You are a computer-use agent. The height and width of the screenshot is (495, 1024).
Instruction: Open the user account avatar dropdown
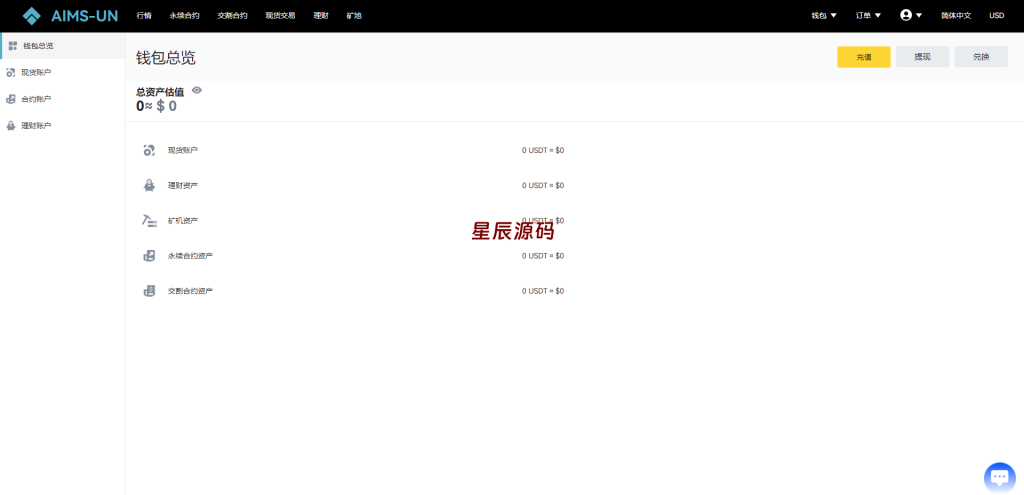coord(910,15)
